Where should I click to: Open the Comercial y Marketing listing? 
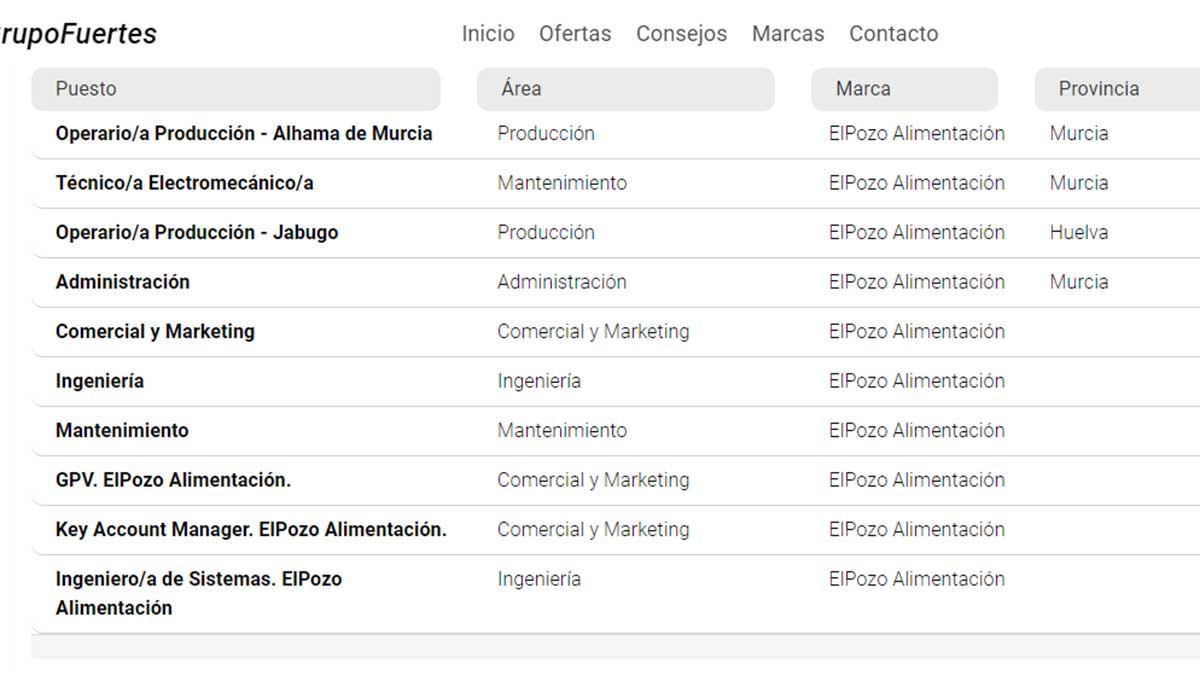(154, 331)
